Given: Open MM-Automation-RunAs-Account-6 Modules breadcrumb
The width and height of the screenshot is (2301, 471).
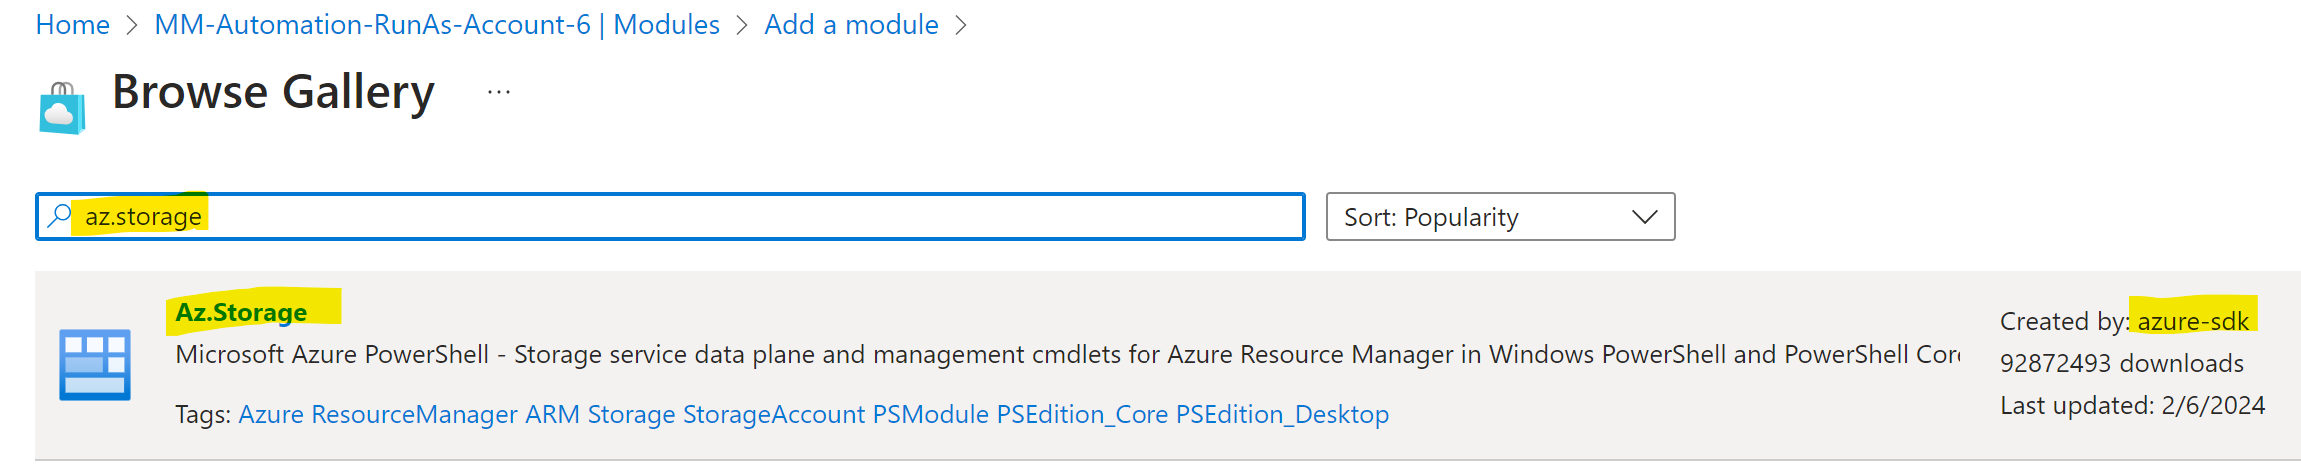Looking at the screenshot, I should coord(437,24).
